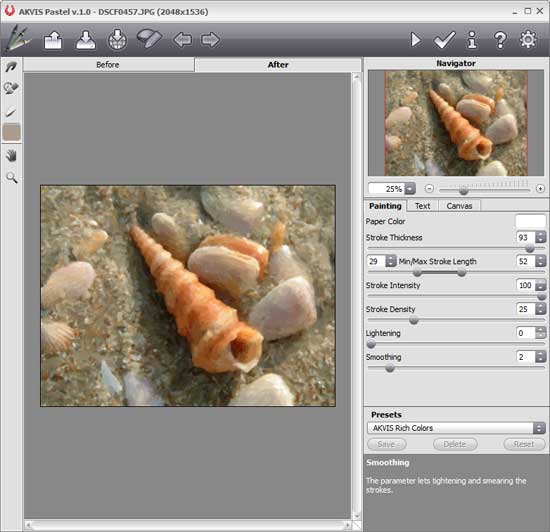This screenshot has width=550, height=532.
Task: Select the Hand pan tool
Action: 11,155
